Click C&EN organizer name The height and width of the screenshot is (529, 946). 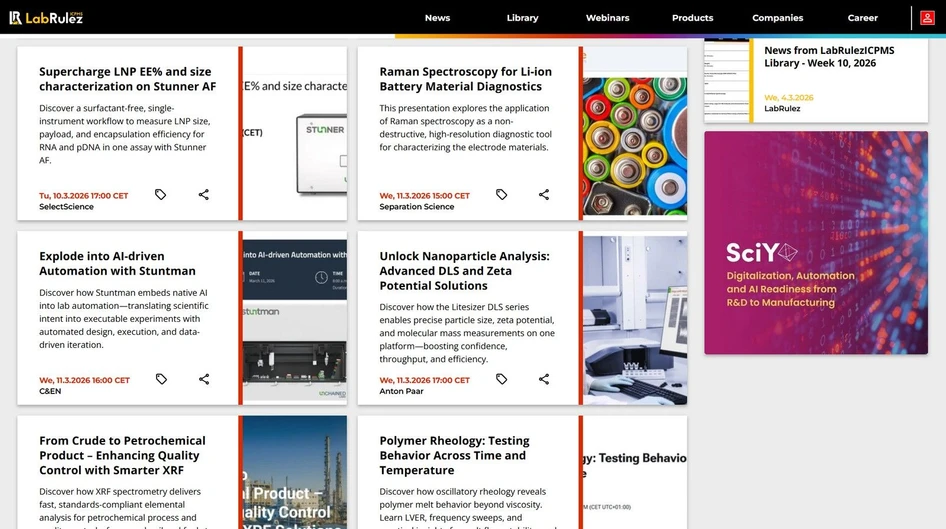click(50, 391)
